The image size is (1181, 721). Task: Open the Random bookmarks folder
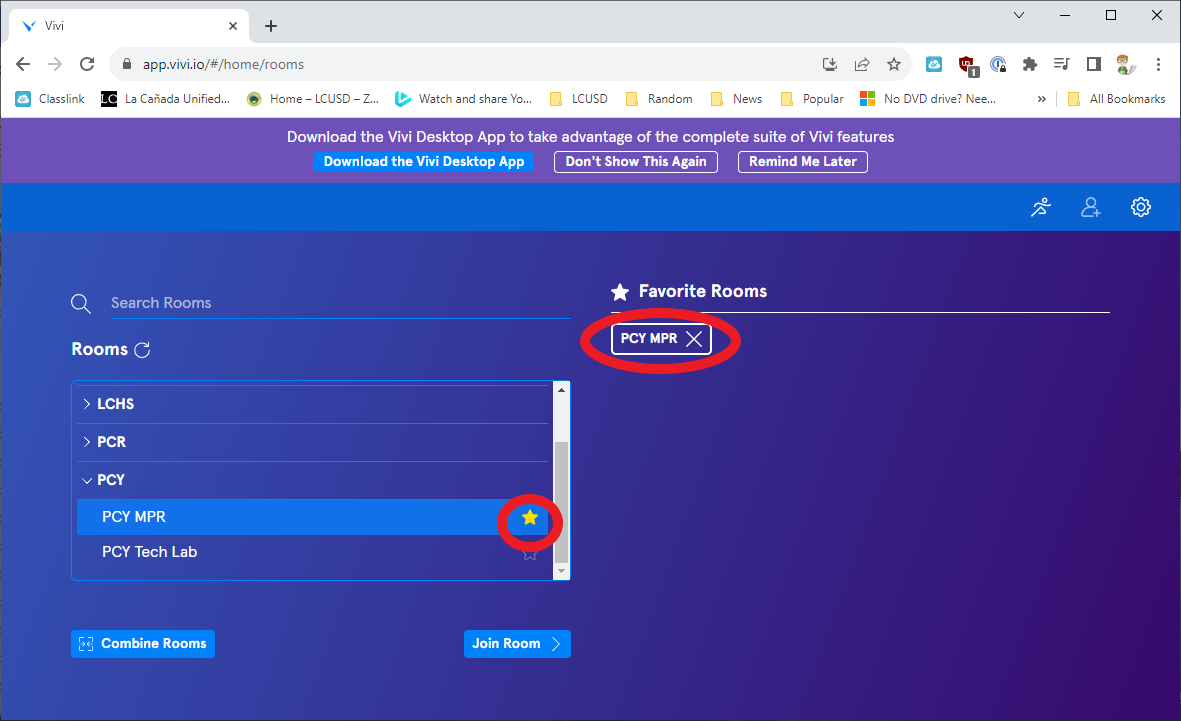[659, 99]
